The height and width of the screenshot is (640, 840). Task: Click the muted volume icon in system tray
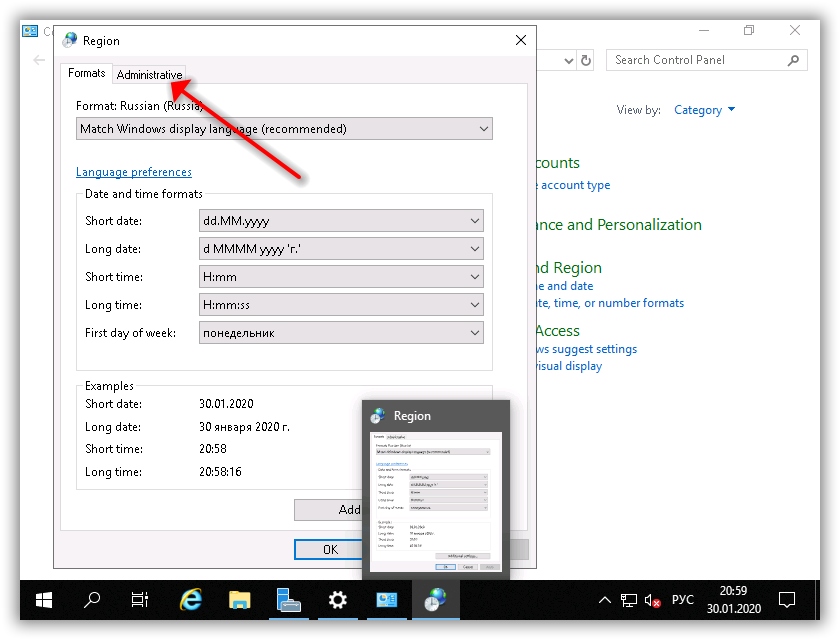point(653,601)
